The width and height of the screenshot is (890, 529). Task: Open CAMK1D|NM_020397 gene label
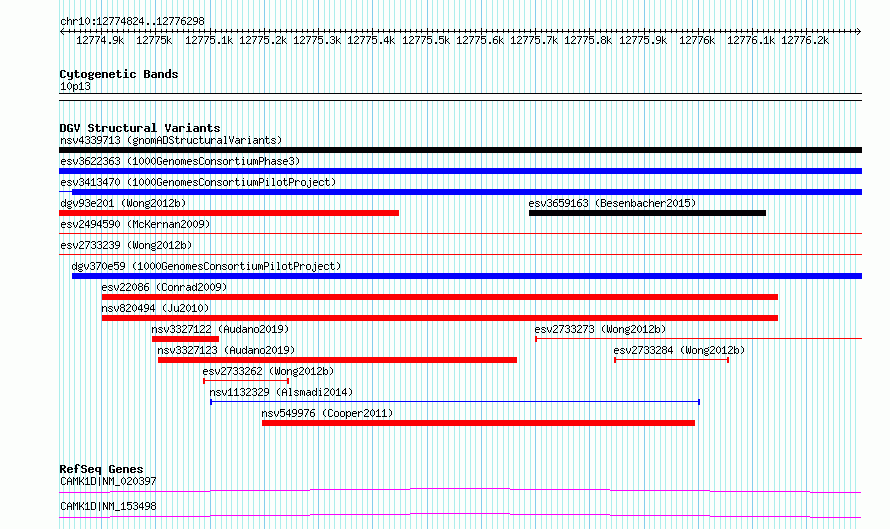[x=108, y=481]
